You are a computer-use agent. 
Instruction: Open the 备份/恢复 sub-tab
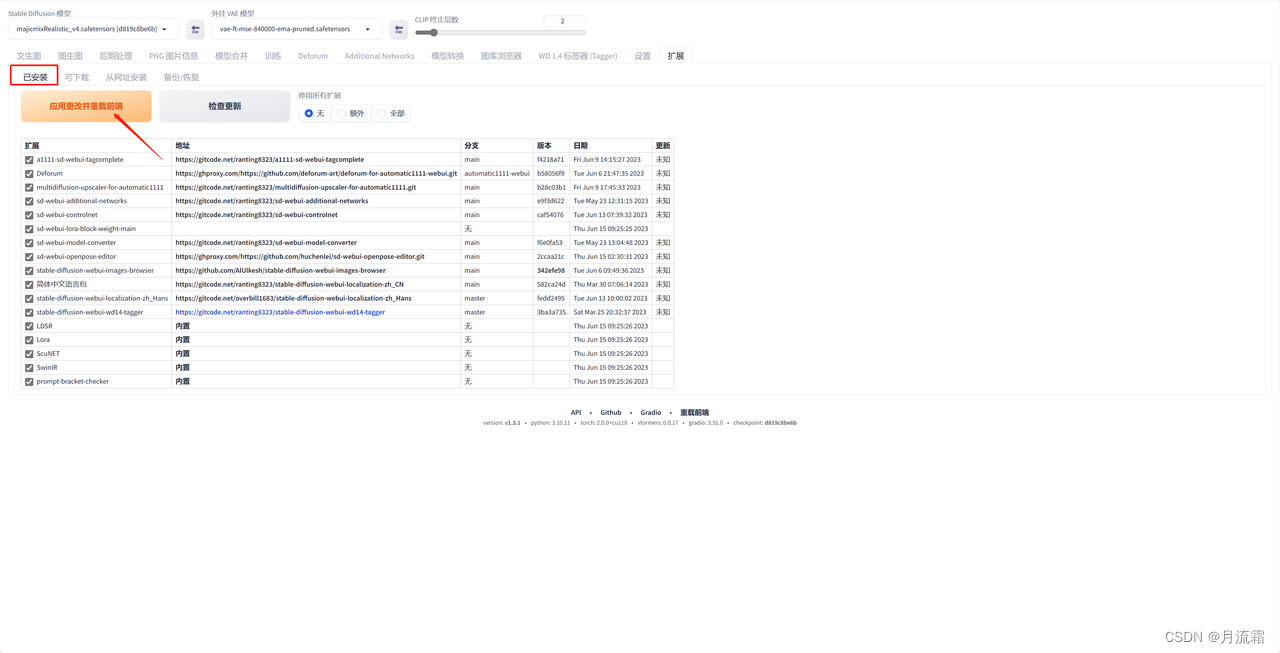point(181,77)
